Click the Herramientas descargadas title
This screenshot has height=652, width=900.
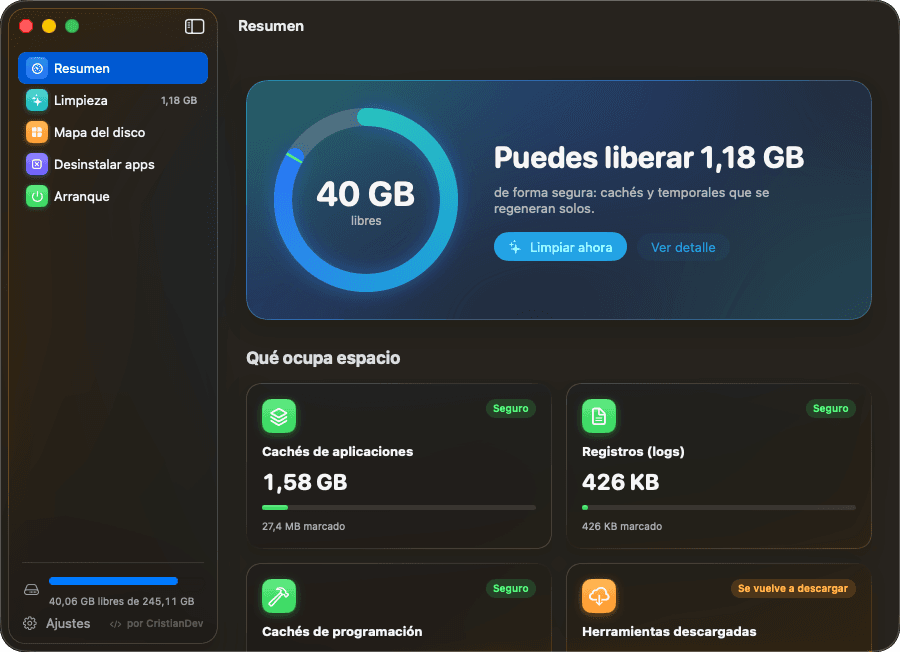pyautogui.click(x=669, y=632)
